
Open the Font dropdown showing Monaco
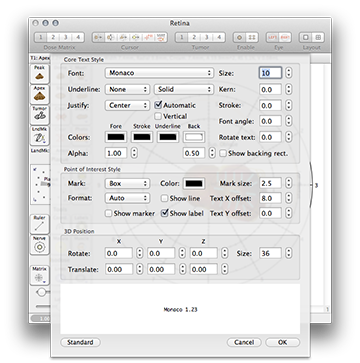[x=159, y=73]
